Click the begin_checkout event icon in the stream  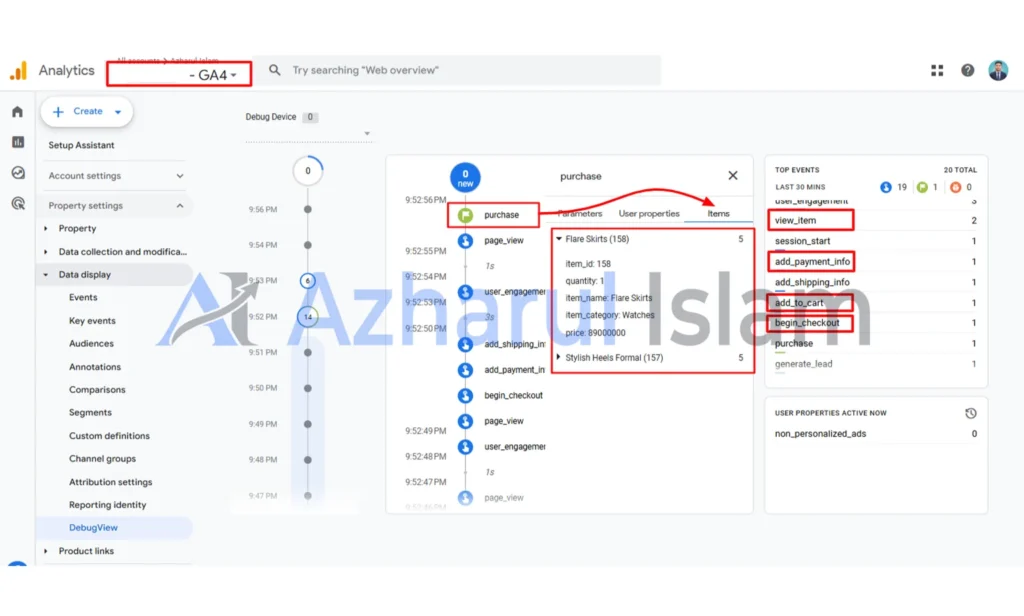[x=465, y=396]
